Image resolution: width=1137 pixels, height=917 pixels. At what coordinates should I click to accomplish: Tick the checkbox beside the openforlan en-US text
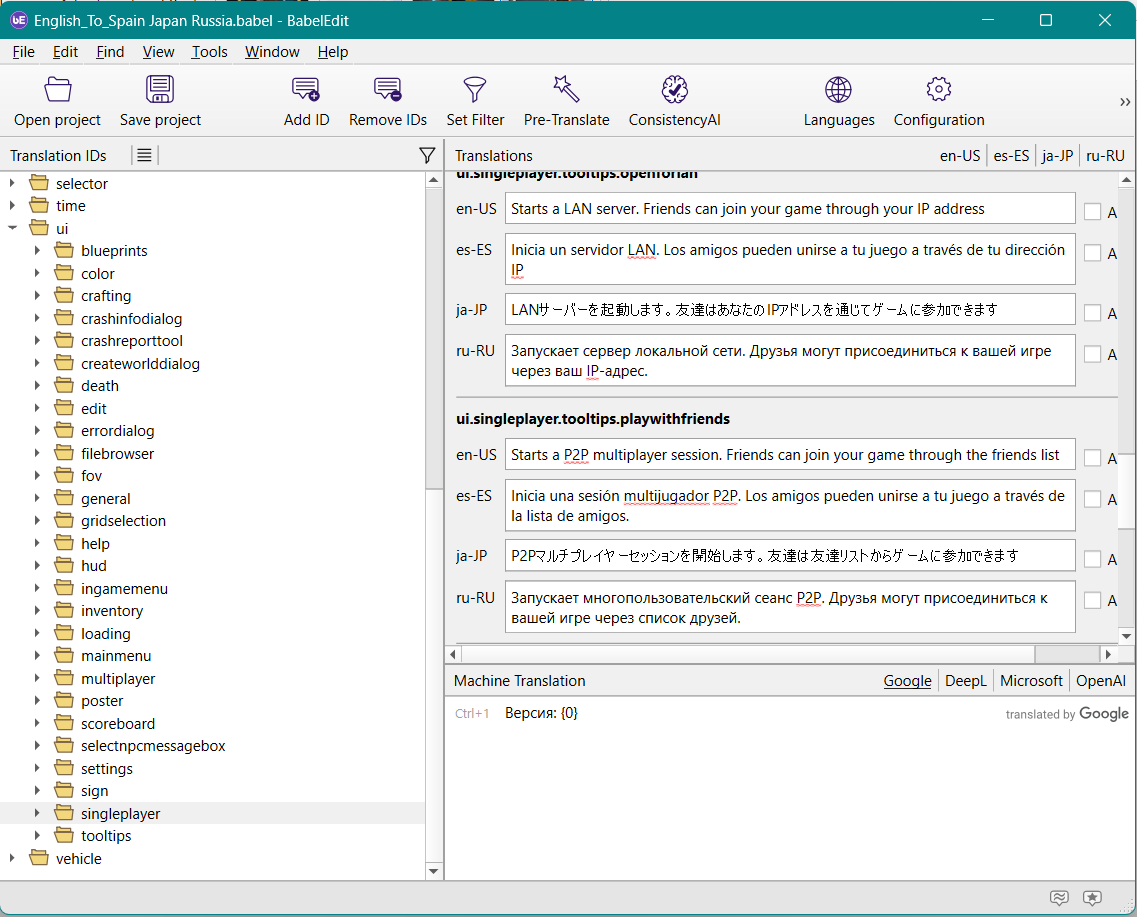1092,211
